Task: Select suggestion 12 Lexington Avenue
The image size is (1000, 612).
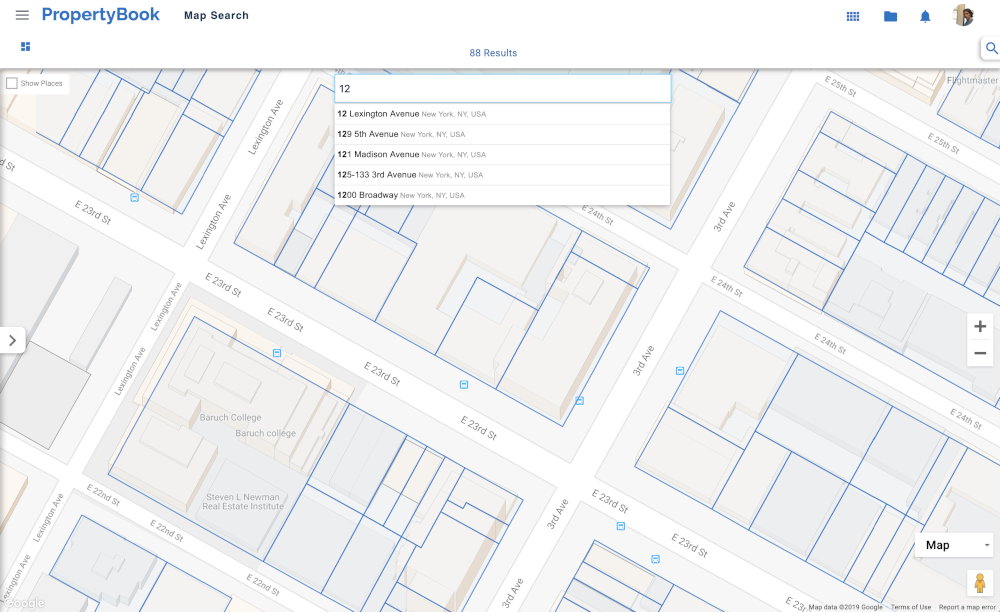Action: (503, 114)
